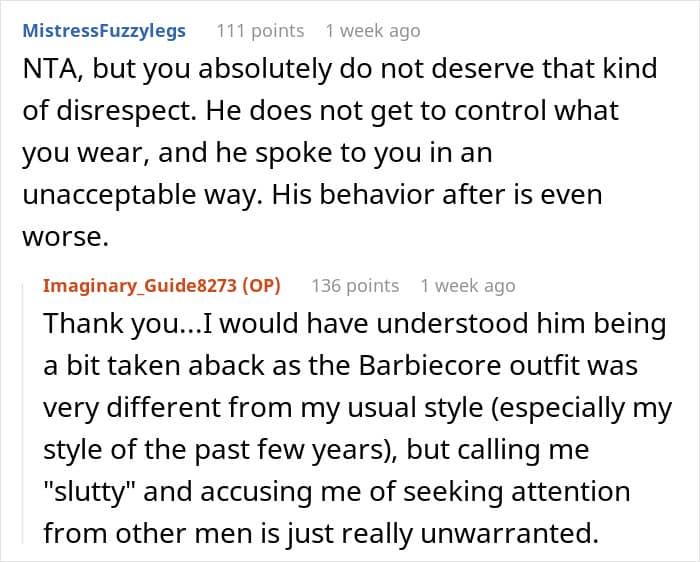Click the word disrespect in the top comment

[127, 111]
